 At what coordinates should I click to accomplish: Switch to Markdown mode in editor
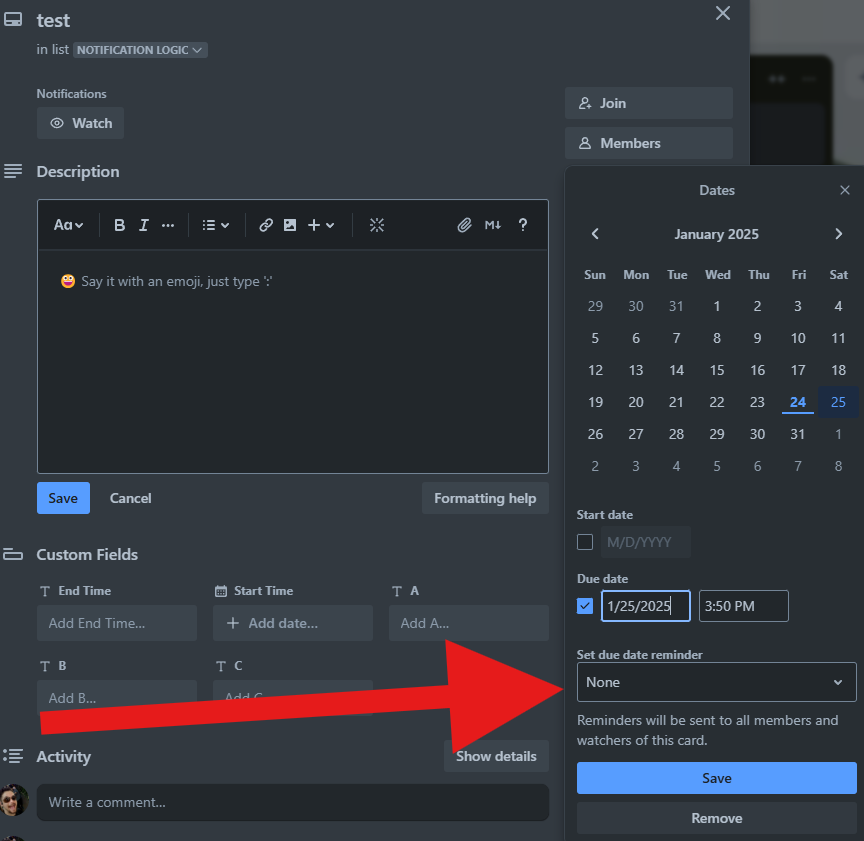[493, 225]
